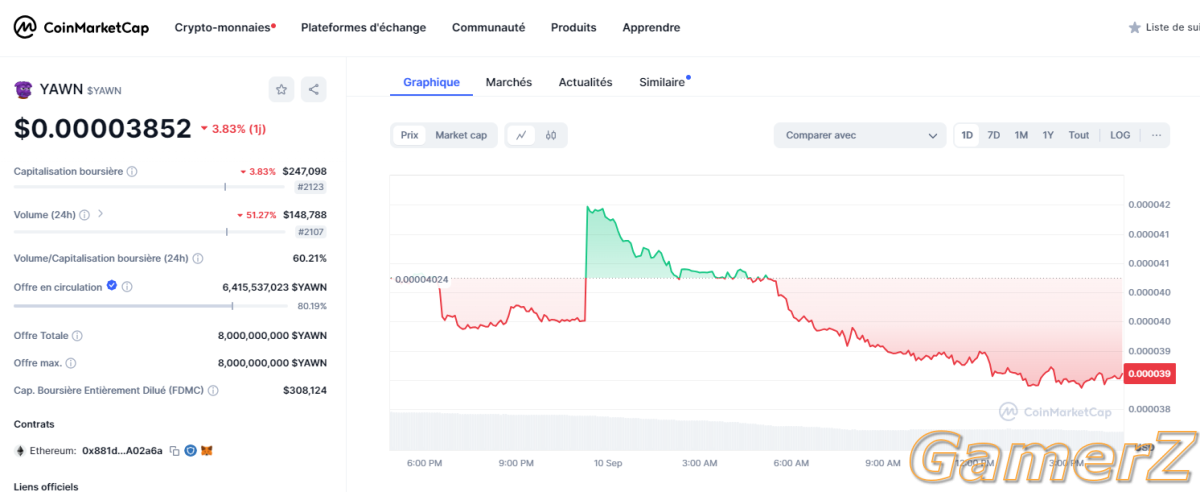Image resolution: width=1200 pixels, height=492 pixels.
Task: Open the Crypto-monnaies menu
Action: (x=225, y=28)
